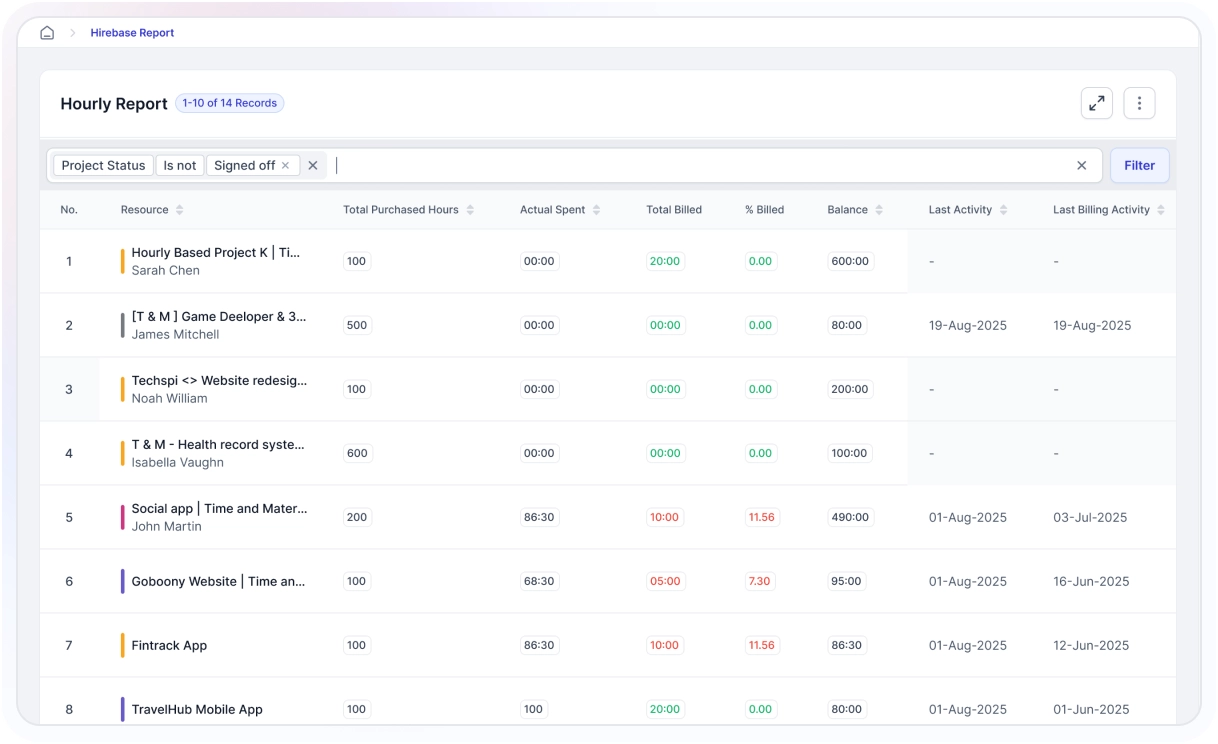The image size is (1218, 744).
Task: Clear the filter search bar
Action: coord(1081,166)
